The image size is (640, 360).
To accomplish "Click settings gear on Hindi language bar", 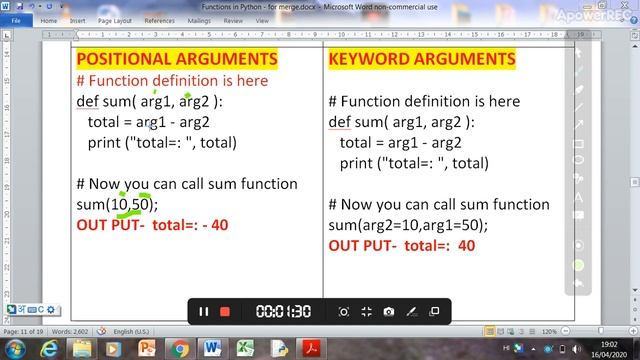I will pyautogui.click(x=51, y=309).
